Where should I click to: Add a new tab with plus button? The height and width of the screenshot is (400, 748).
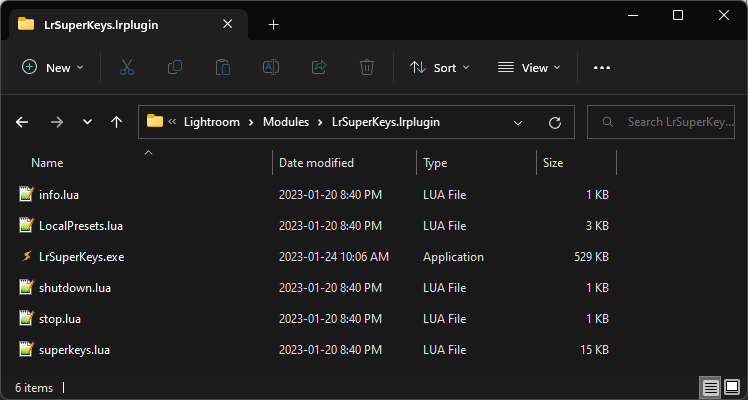[x=273, y=25]
